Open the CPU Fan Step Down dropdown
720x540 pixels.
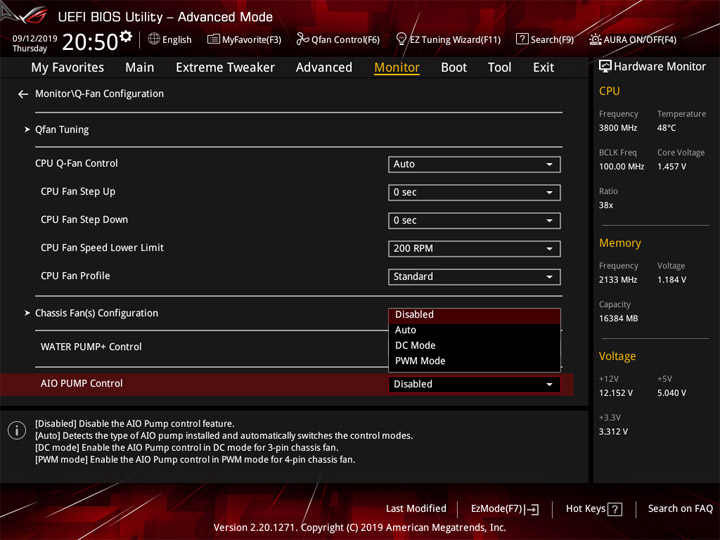[474, 220]
